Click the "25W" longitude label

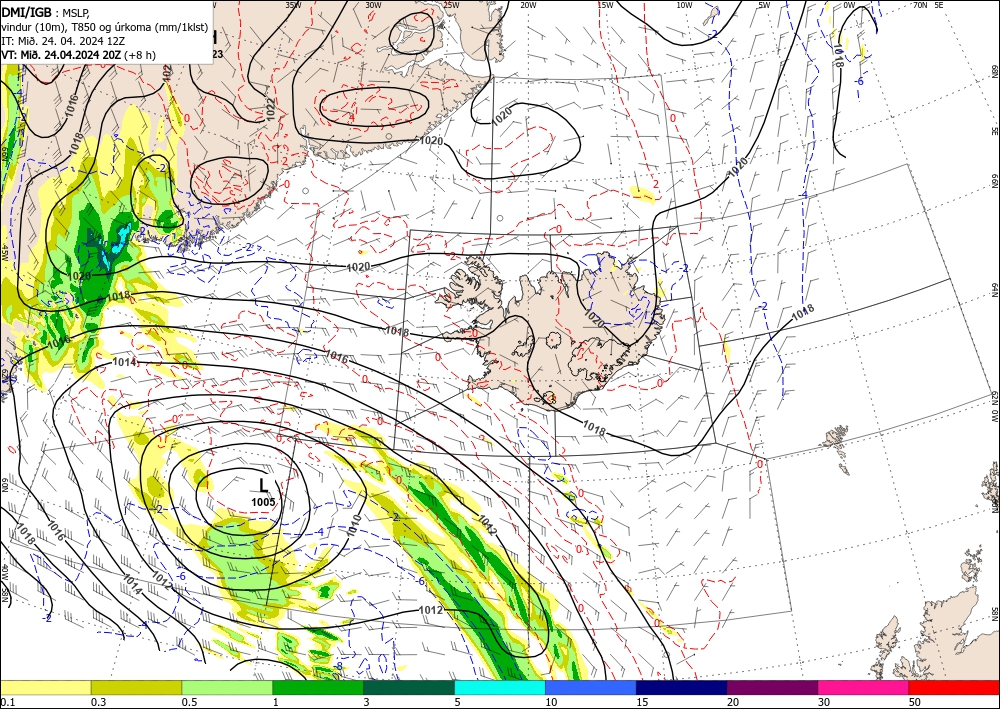451,5
